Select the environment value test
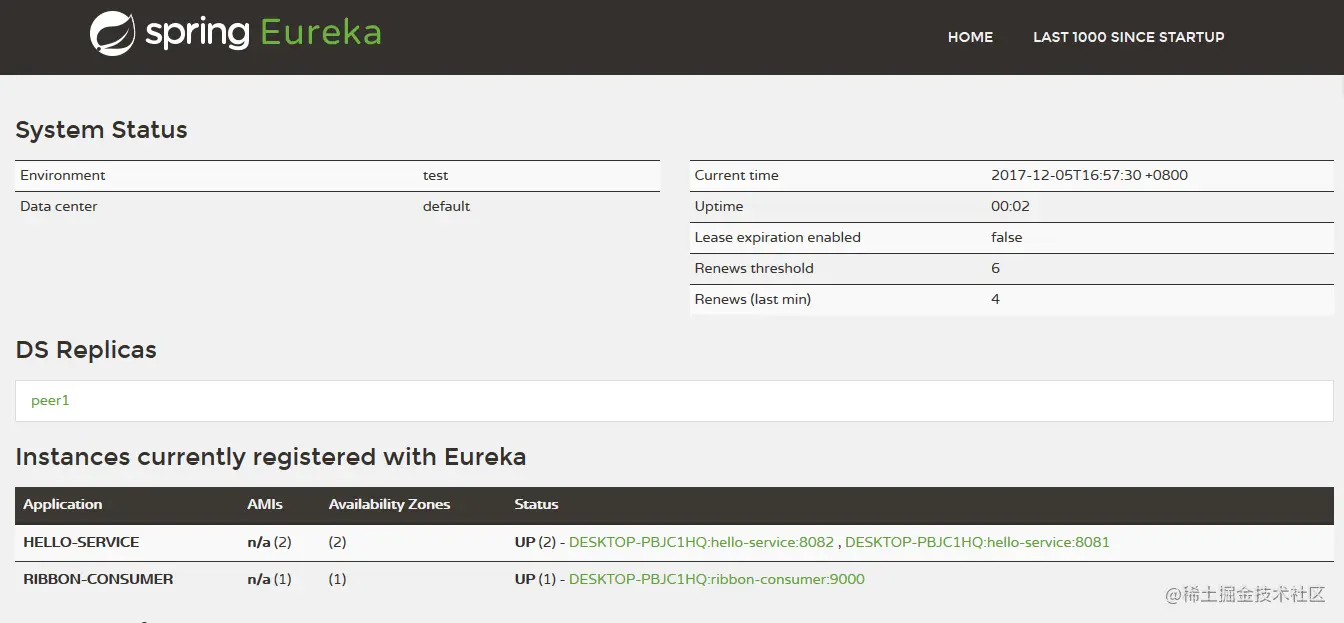Image resolution: width=1344 pixels, height=623 pixels. coord(435,175)
